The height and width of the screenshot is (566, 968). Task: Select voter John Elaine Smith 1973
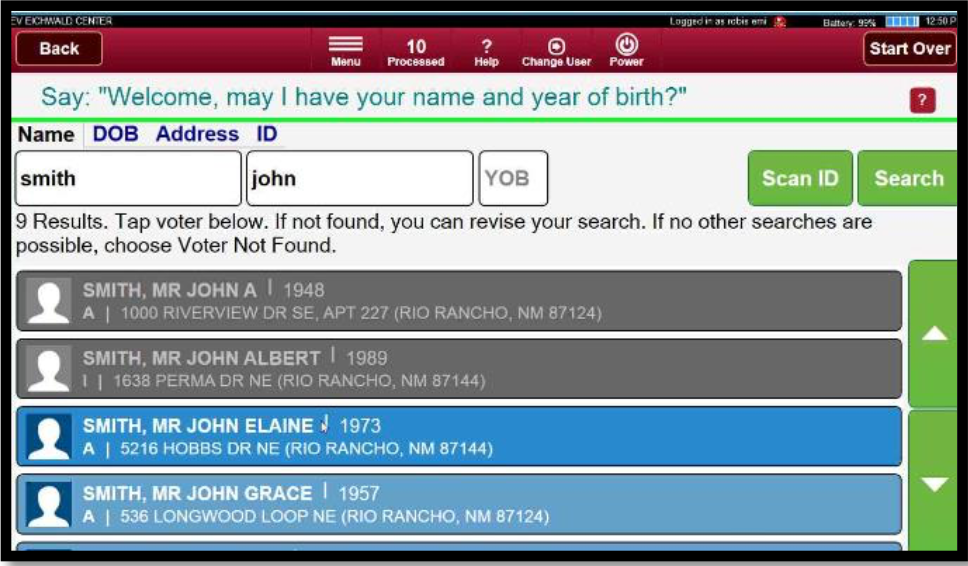pyautogui.click(x=460, y=437)
